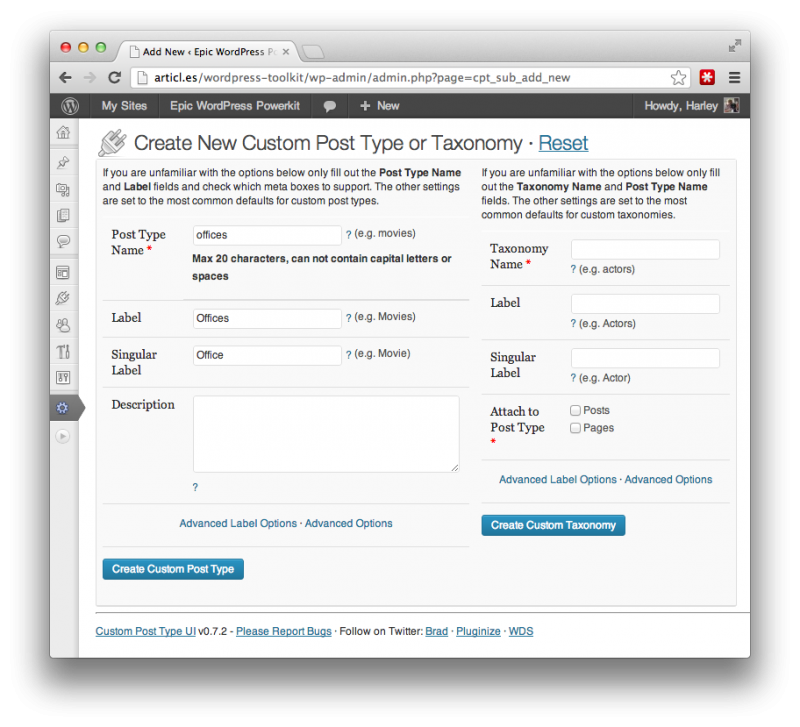Open Pluginize footer link

478,632
